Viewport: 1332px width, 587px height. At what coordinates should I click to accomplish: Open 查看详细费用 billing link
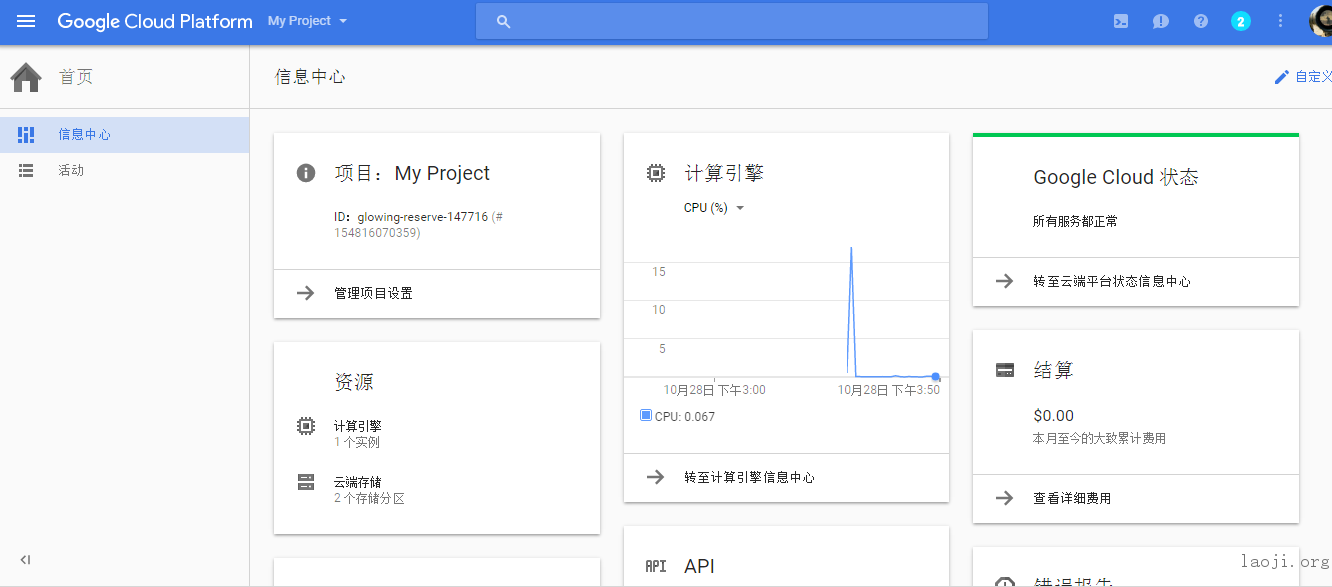tap(1072, 497)
